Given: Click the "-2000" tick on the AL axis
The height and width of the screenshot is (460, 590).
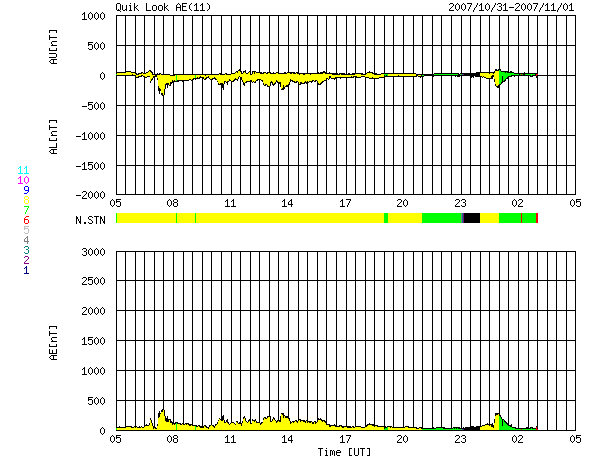Looking at the screenshot, I should (x=91, y=195).
